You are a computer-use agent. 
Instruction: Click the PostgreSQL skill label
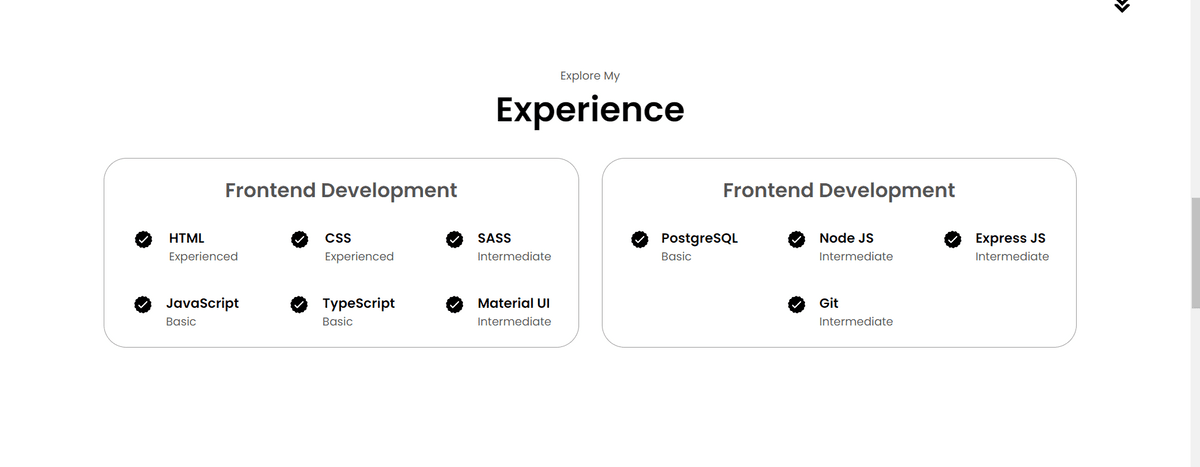pyautogui.click(x=699, y=238)
